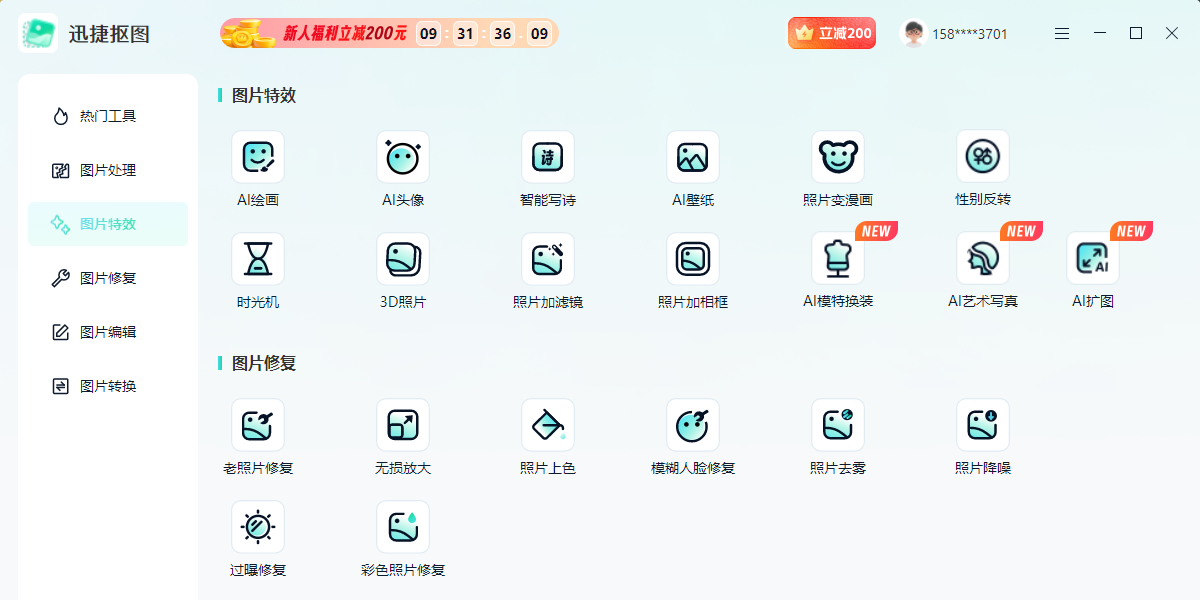This screenshot has width=1200, height=600.
Task: Open the 时光机 hourglass tool
Action: (258, 259)
